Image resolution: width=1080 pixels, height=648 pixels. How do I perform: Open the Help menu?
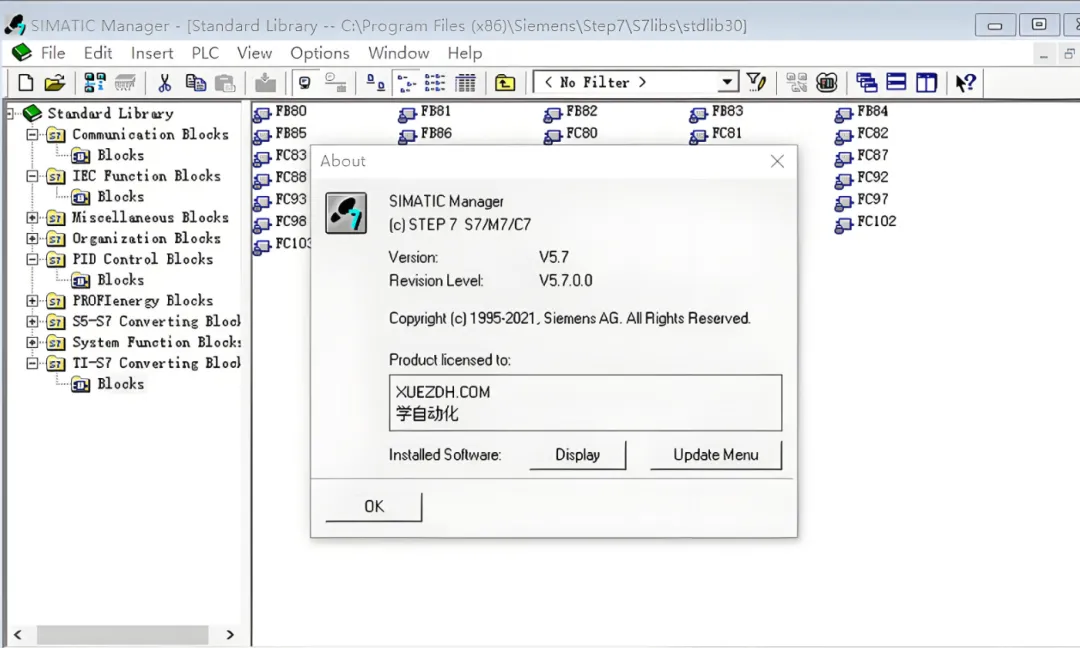point(465,53)
